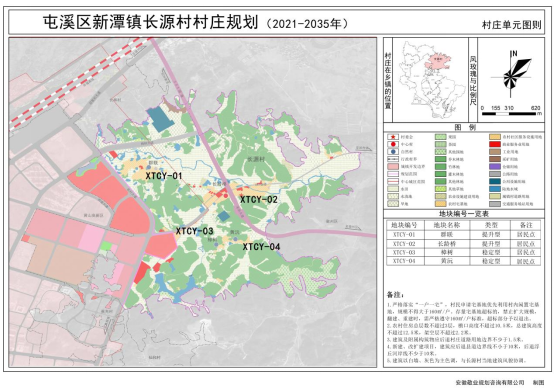Click the bright red commercial land legend swatch
Viewport: 554px width, 392px height.
[x=495, y=144]
